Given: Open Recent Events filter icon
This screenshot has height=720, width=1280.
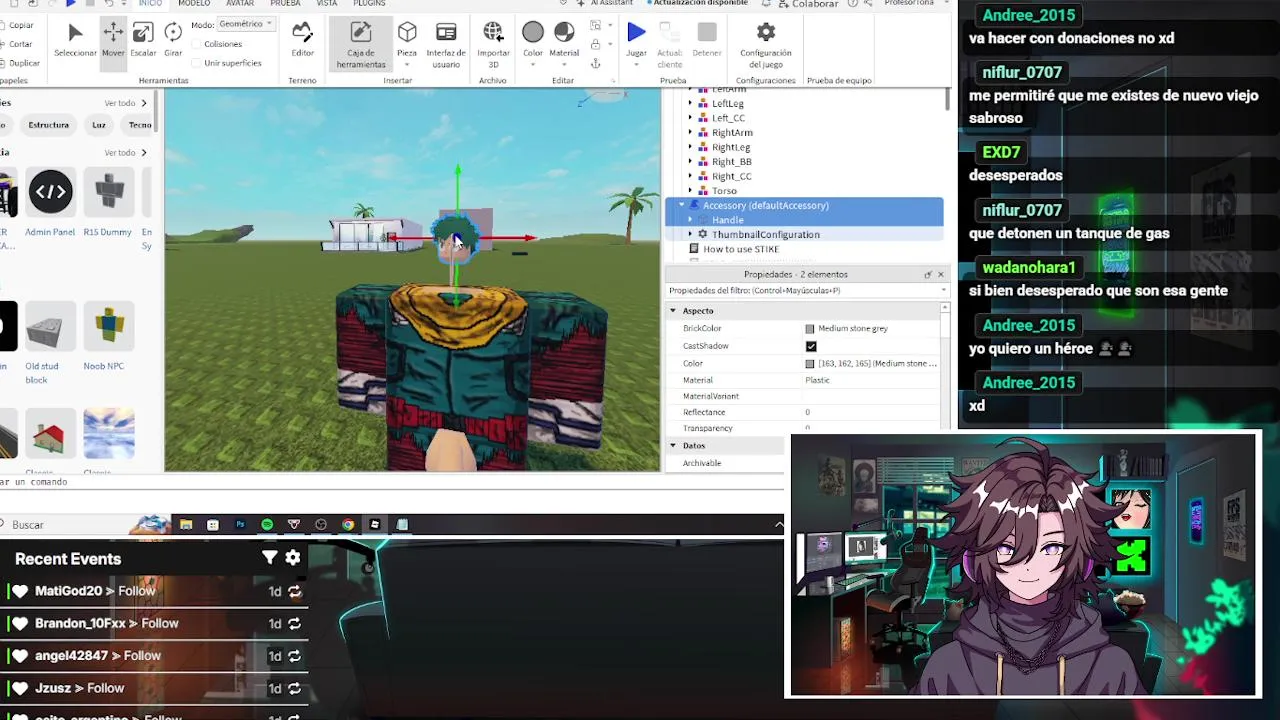Looking at the screenshot, I should pos(269,558).
